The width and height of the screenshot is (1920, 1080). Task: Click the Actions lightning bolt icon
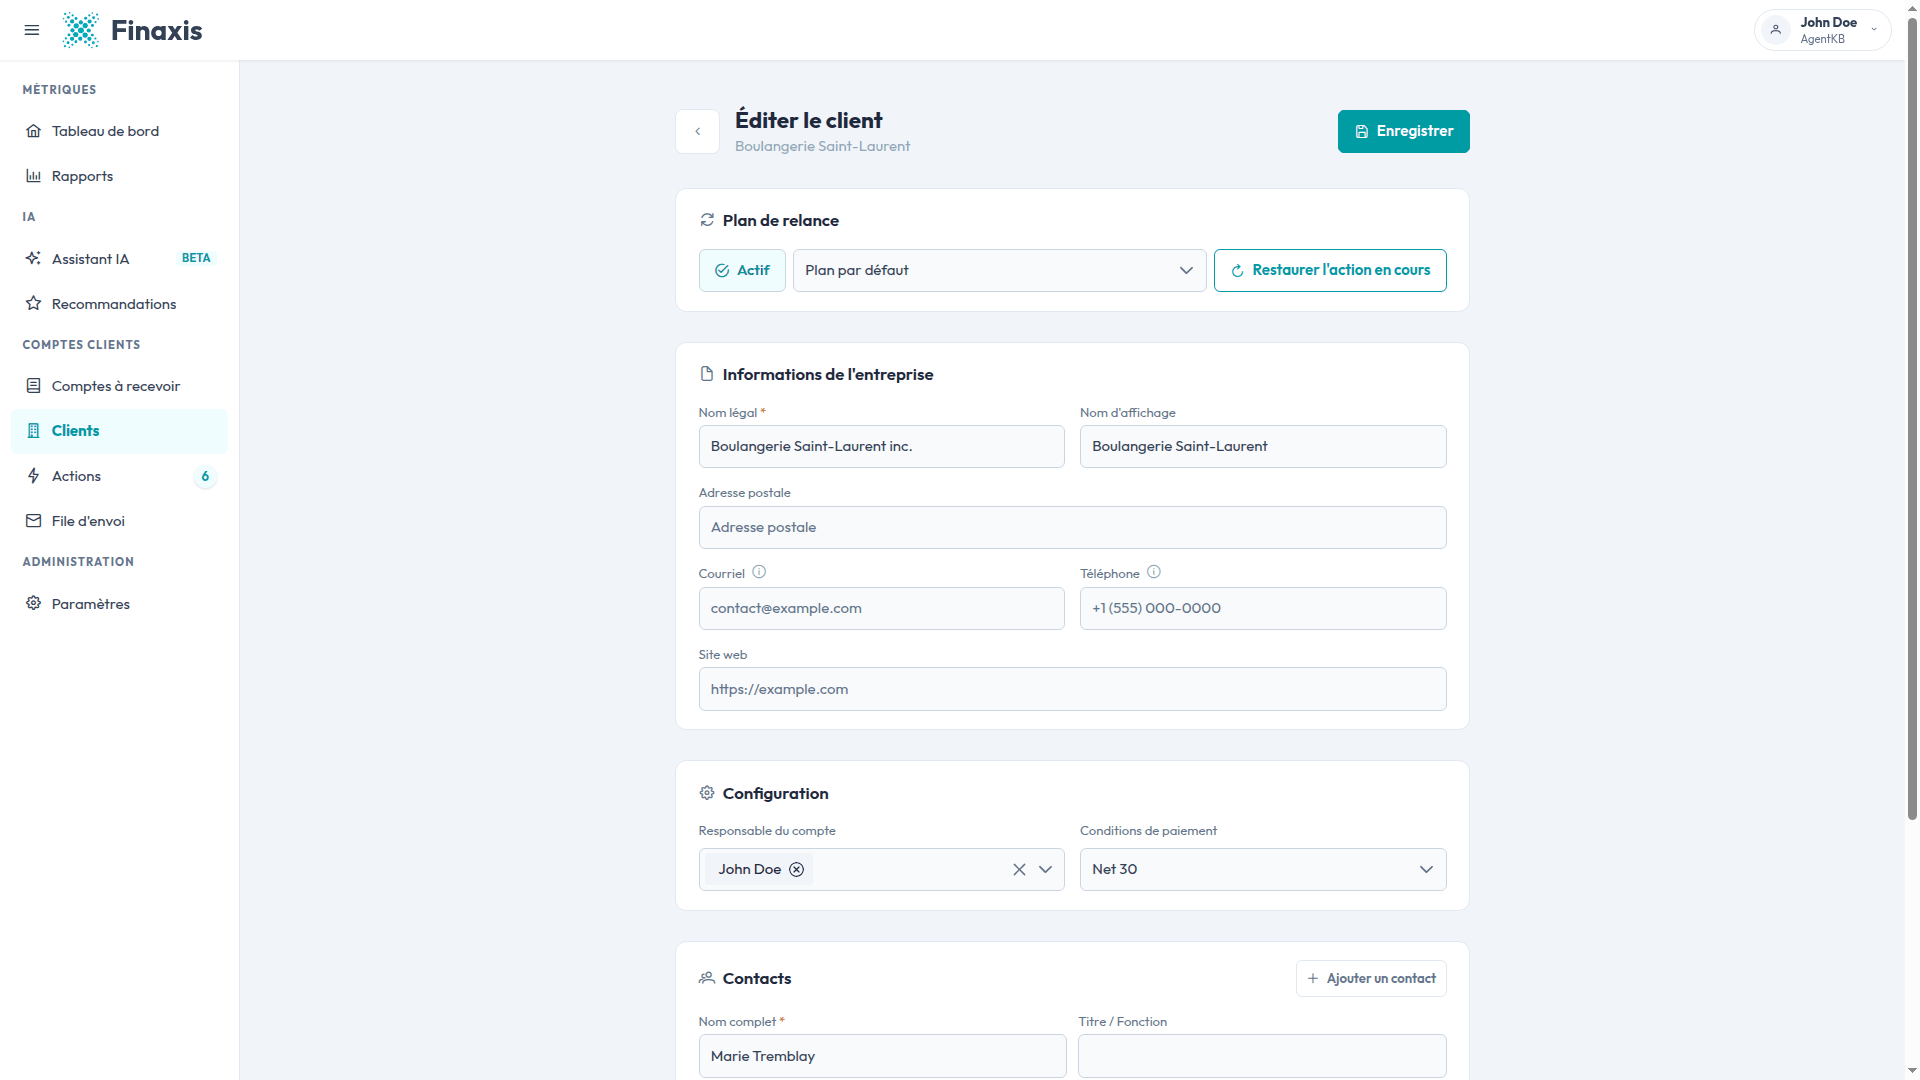point(33,476)
